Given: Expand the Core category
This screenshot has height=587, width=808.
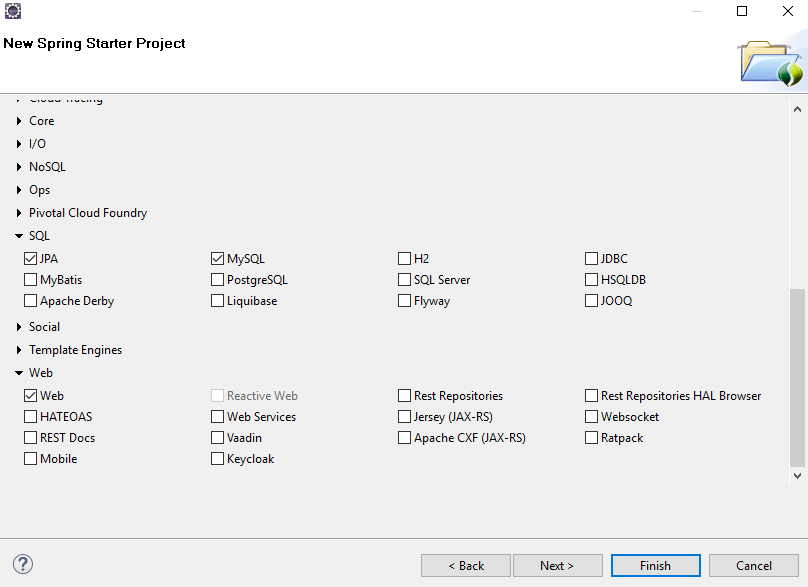Looking at the screenshot, I should pyautogui.click(x=19, y=121).
